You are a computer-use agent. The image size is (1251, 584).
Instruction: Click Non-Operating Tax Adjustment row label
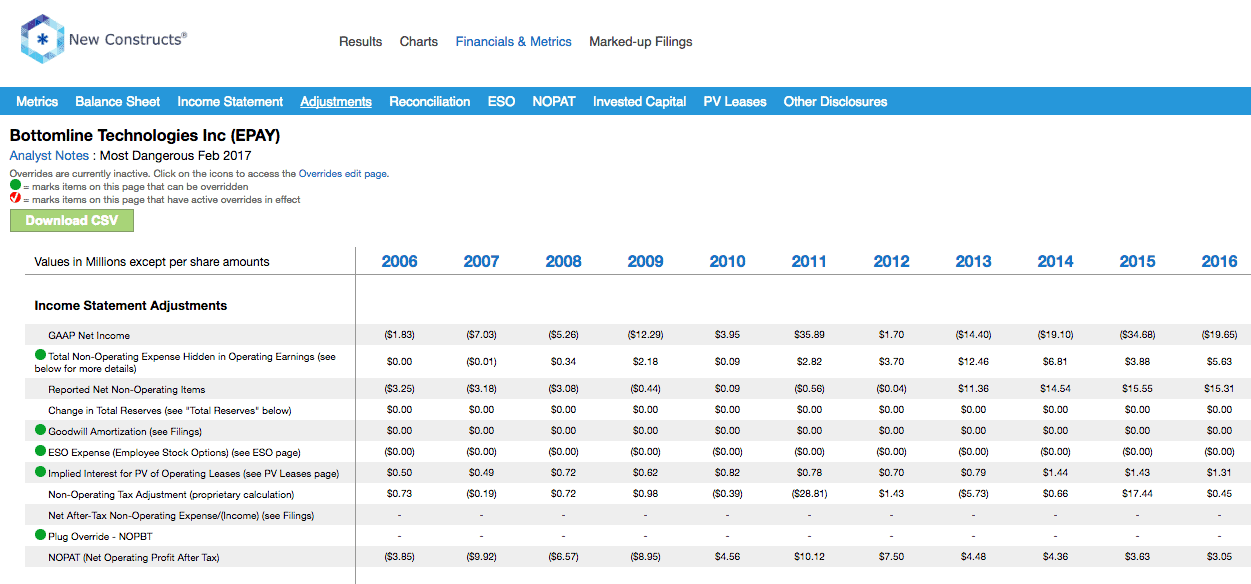pyautogui.click(x=171, y=494)
